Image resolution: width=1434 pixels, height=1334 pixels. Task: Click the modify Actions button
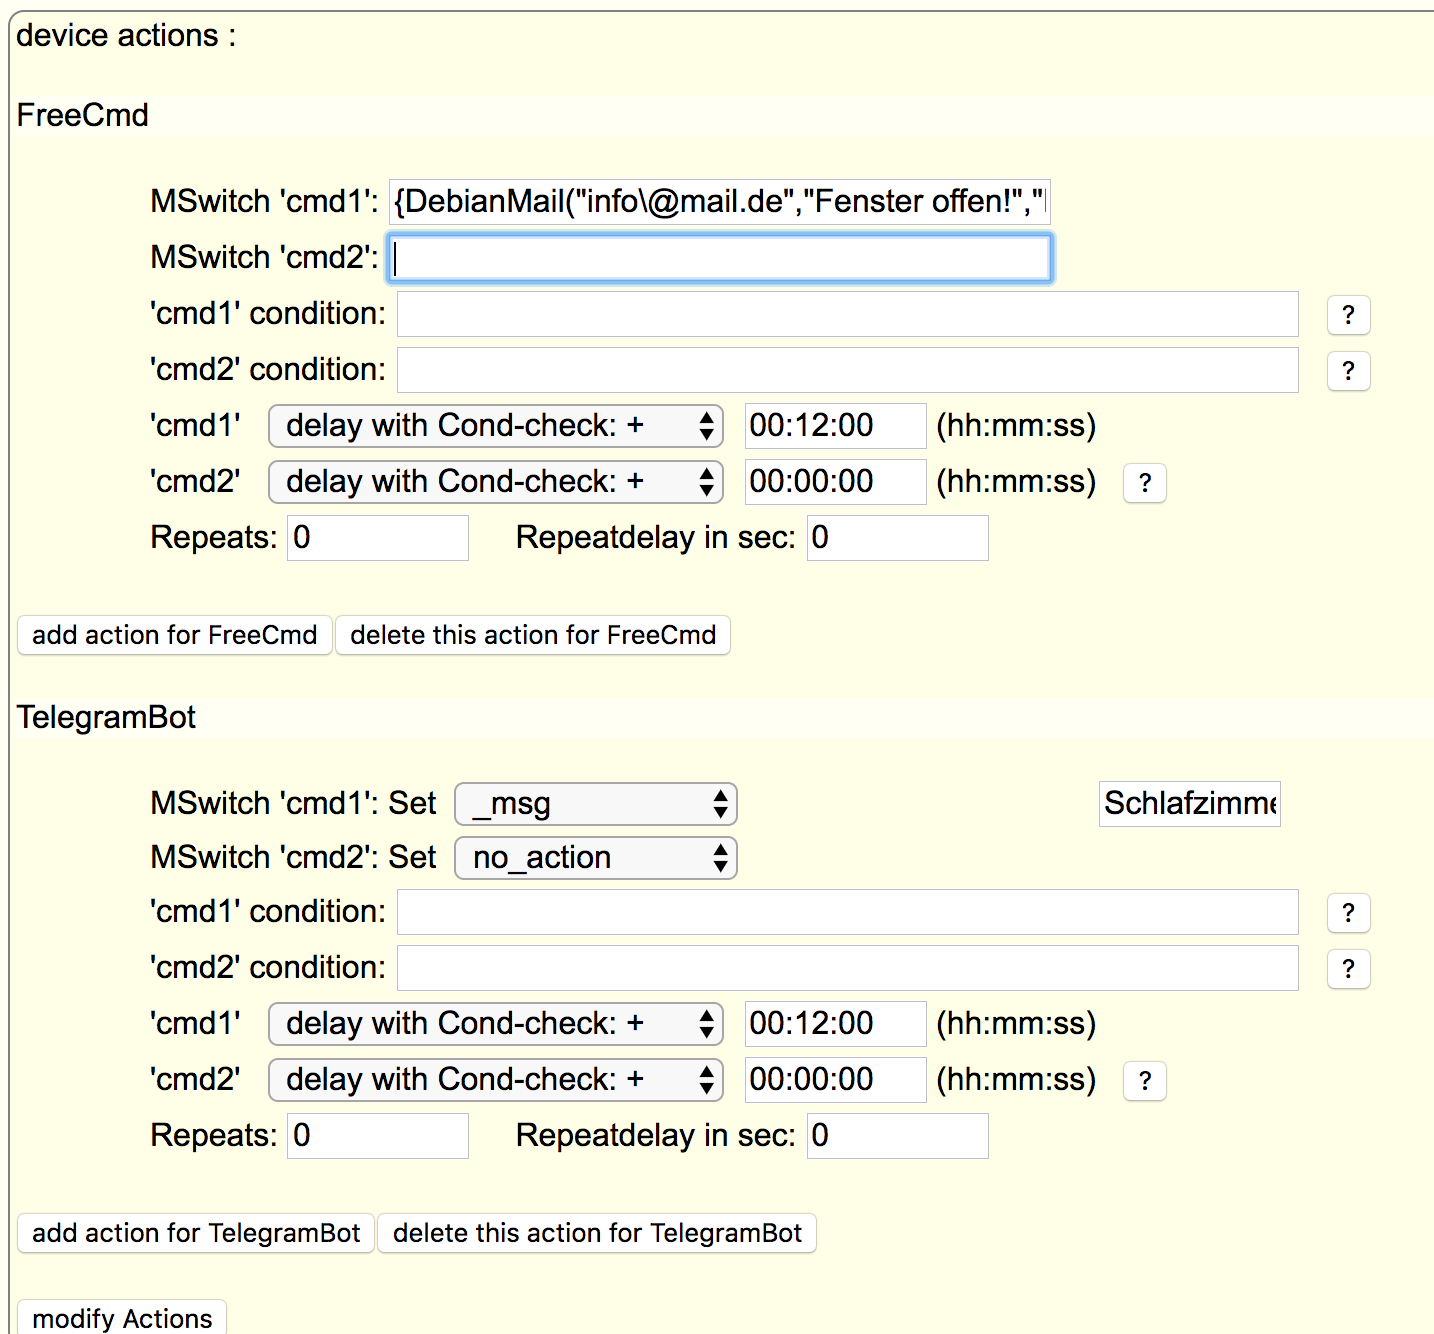point(122,1317)
